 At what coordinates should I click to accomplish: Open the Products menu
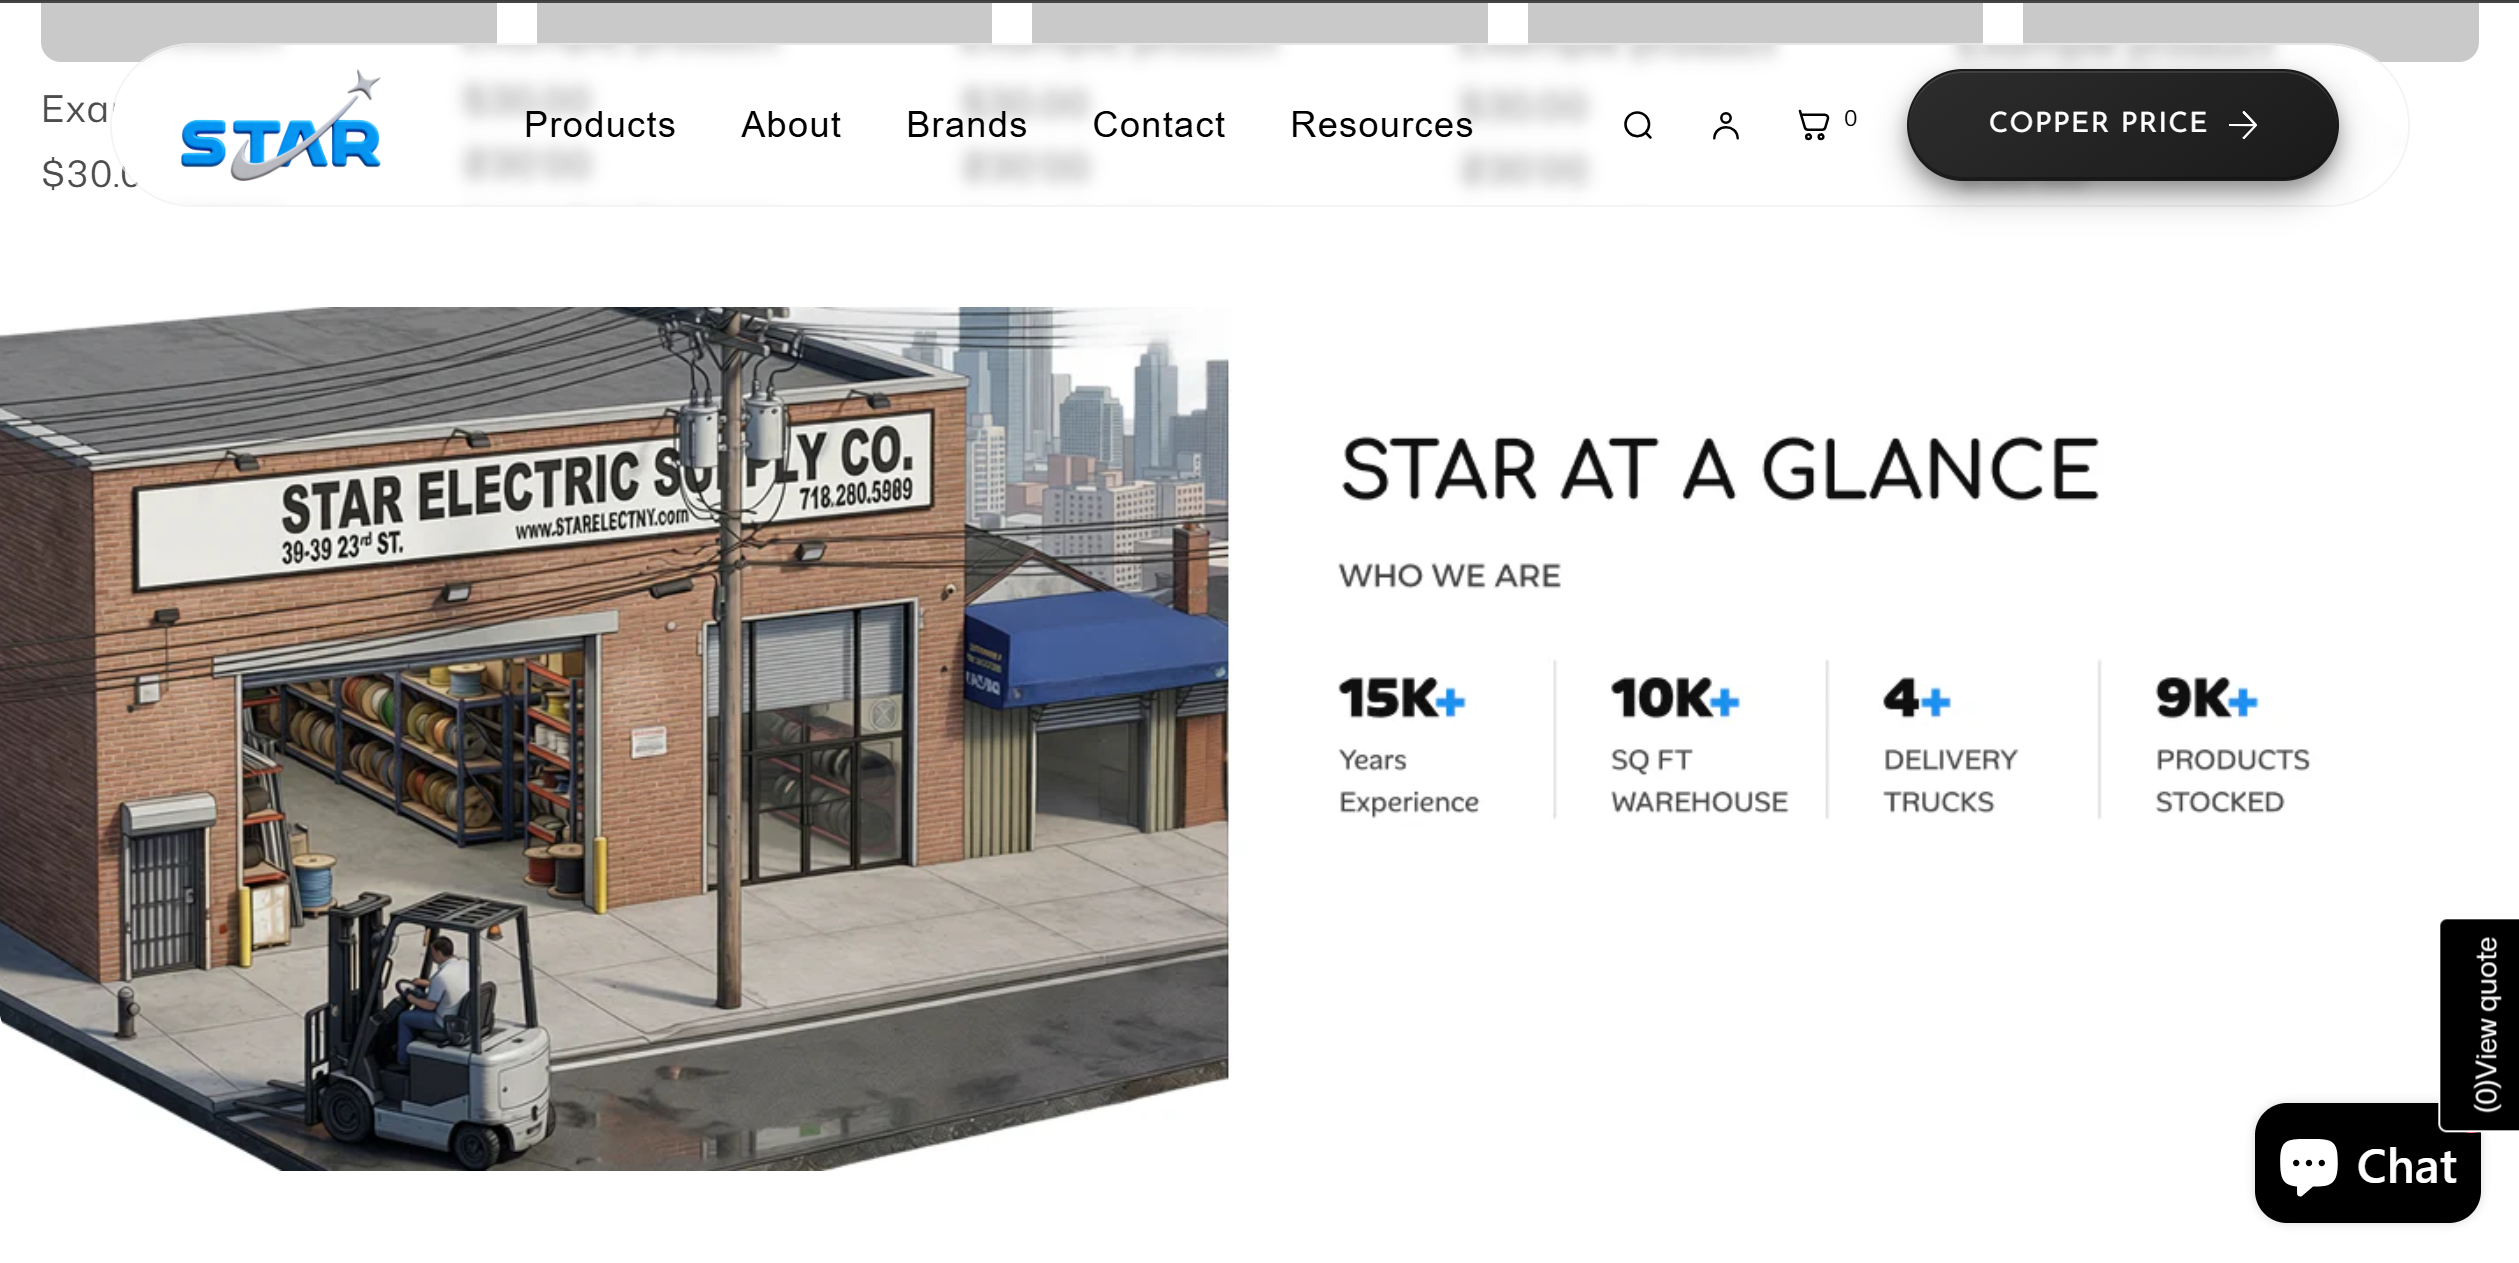tap(600, 125)
